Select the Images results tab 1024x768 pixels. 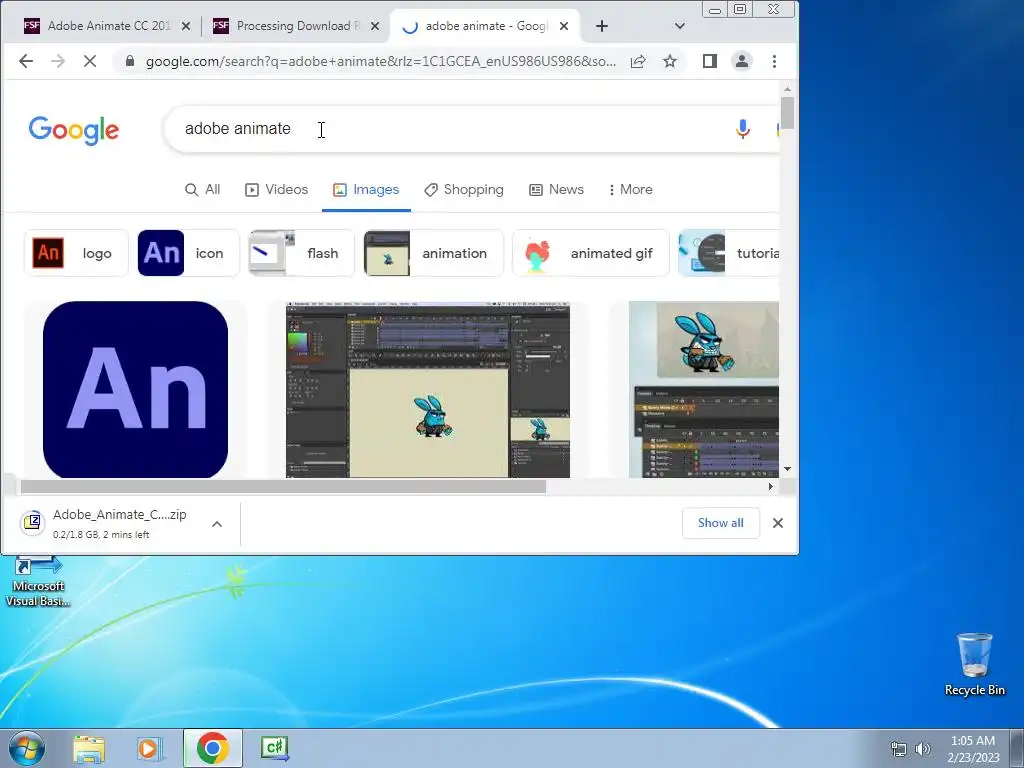(x=366, y=189)
